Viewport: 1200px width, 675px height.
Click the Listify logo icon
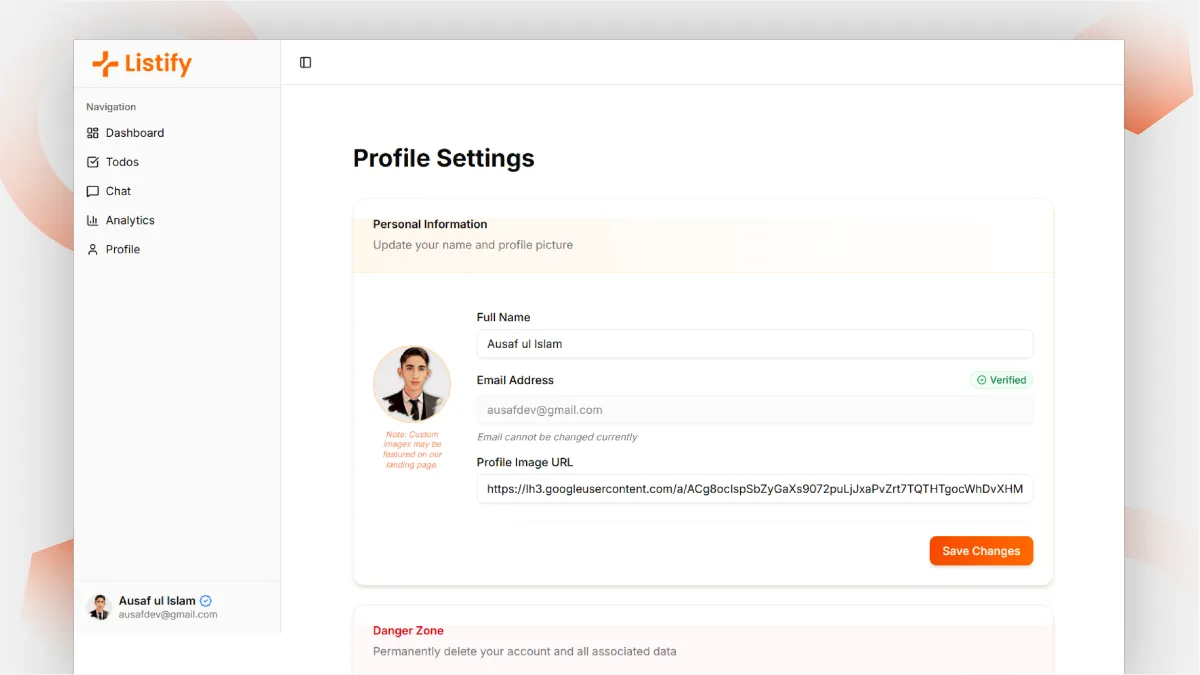(x=105, y=64)
